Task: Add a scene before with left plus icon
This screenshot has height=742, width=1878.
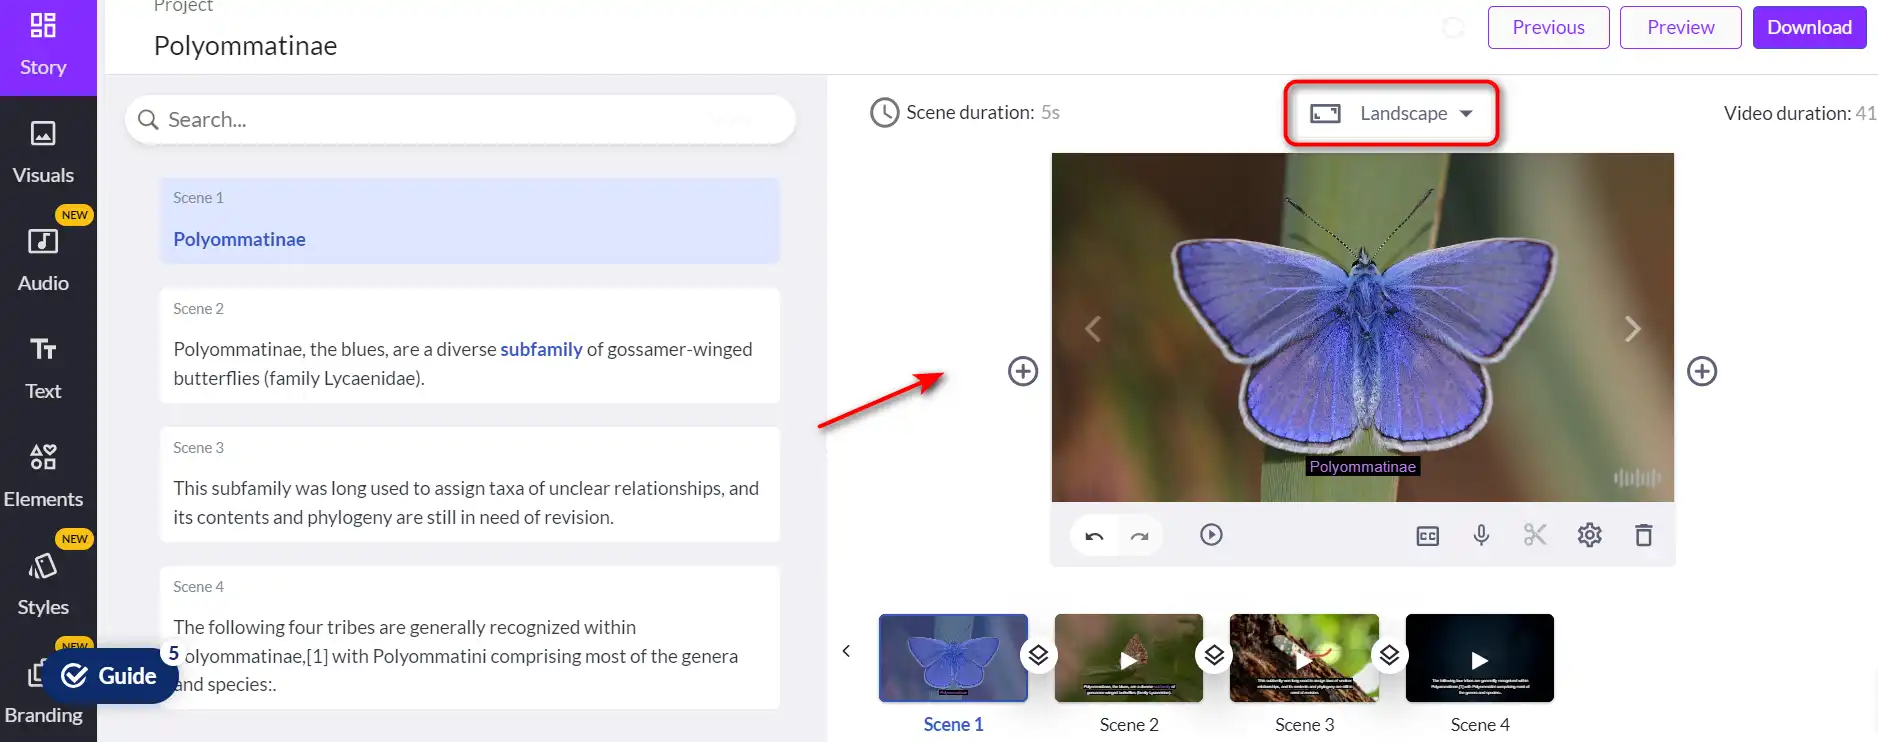Action: [1023, 371]
